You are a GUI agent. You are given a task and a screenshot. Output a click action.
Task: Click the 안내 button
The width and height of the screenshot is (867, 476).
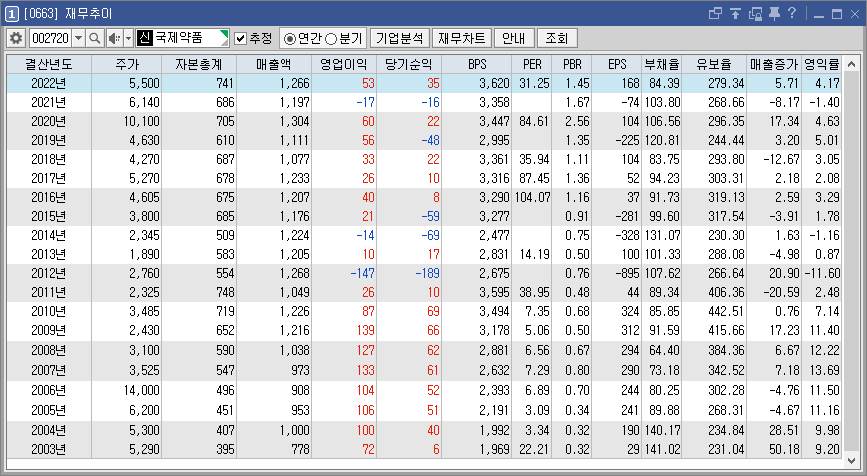[x=514, y=38]
